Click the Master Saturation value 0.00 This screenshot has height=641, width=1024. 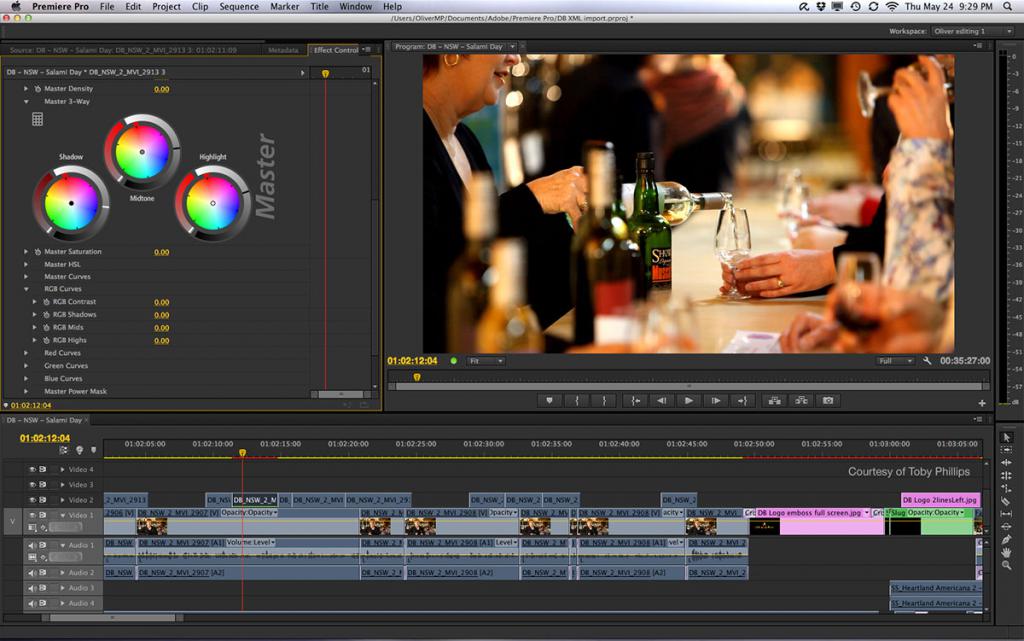(161, 252)
